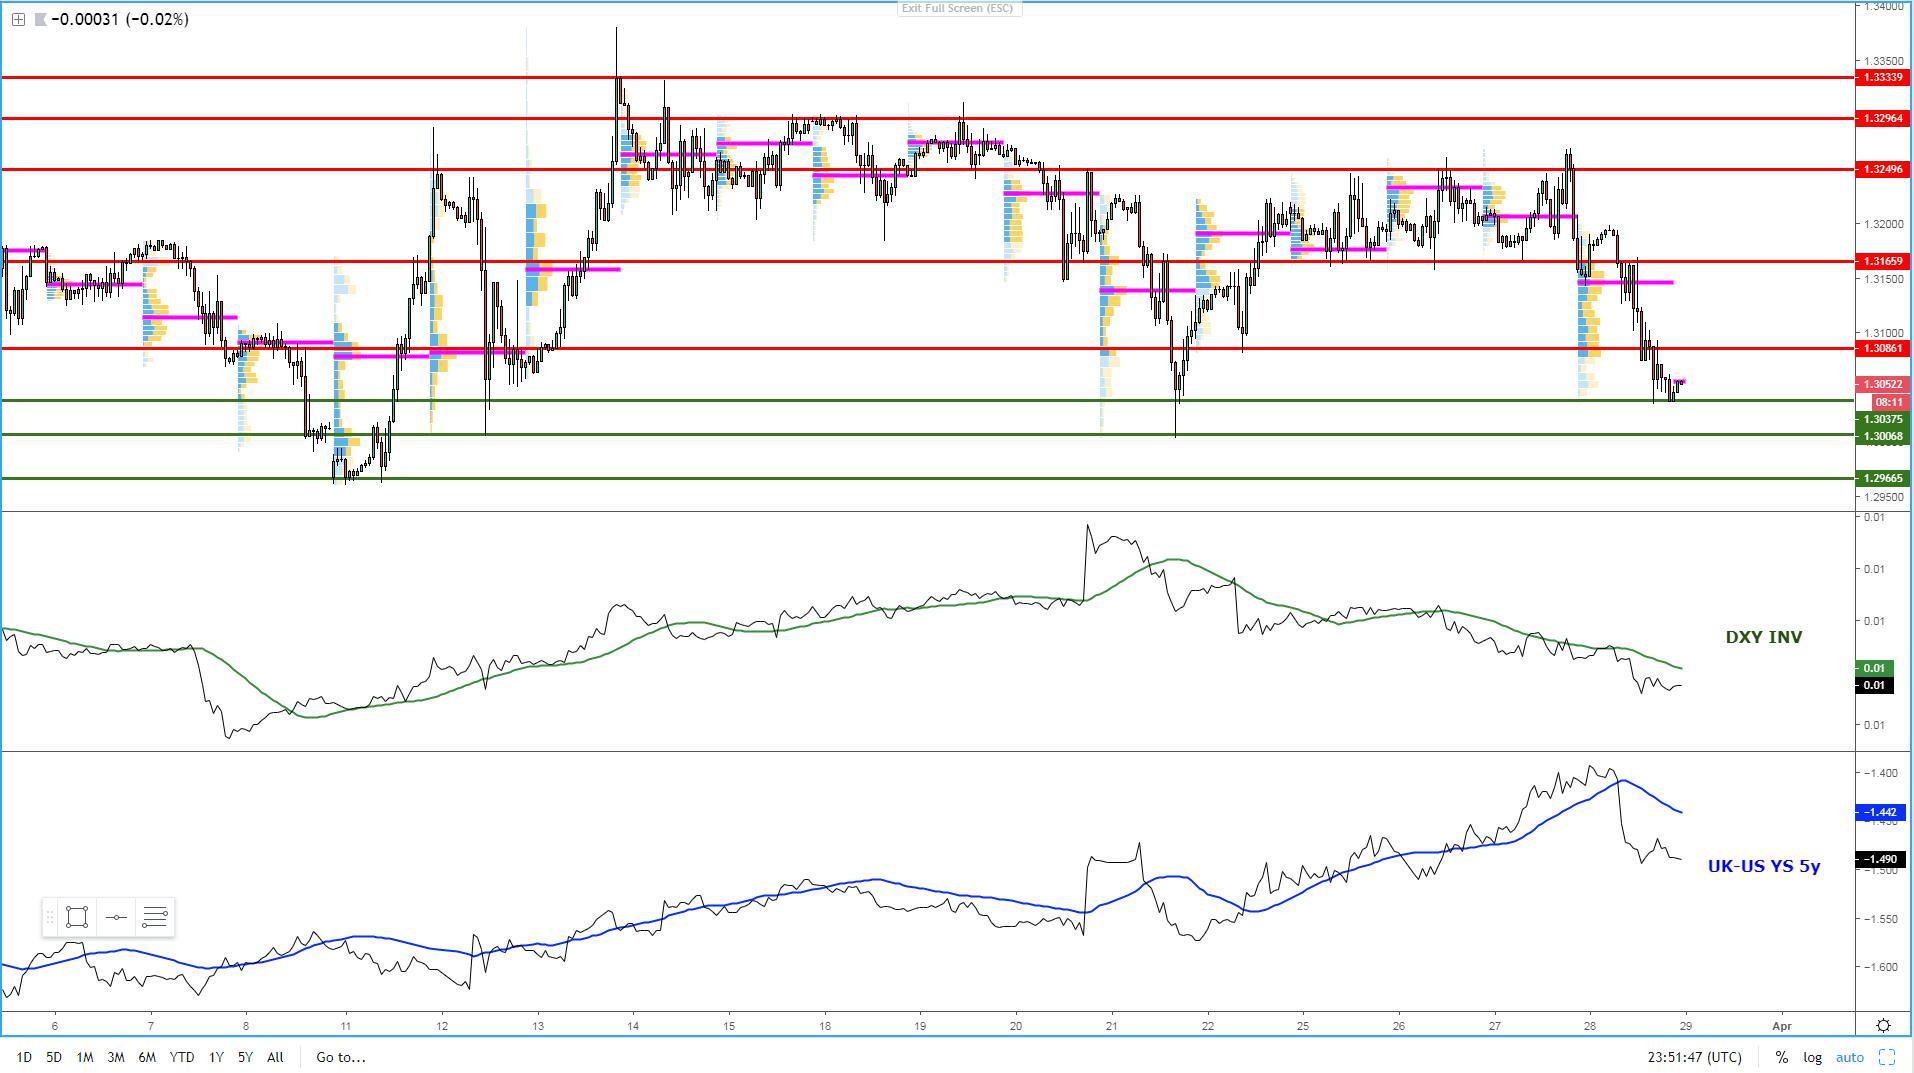Select the 1.30375 green price level label
Image resolution: width=1914 pixels, height=1073 pixels.
pyautogui.click(x=1882, y=420)
